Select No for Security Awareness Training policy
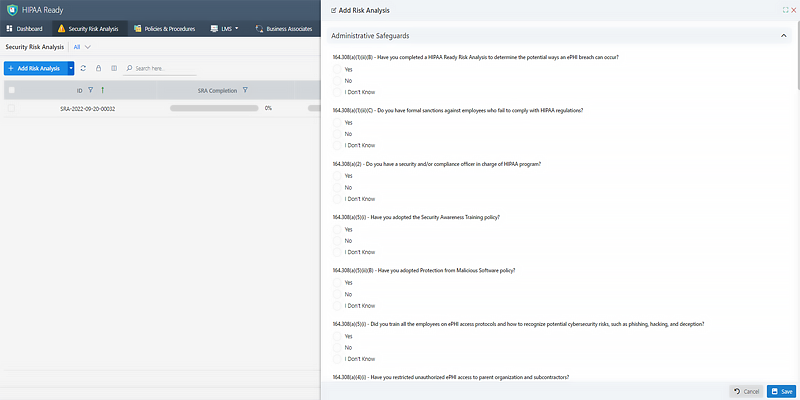Image resolution: width=800 pixels, height=400 pixels. (x=337, y=241)
